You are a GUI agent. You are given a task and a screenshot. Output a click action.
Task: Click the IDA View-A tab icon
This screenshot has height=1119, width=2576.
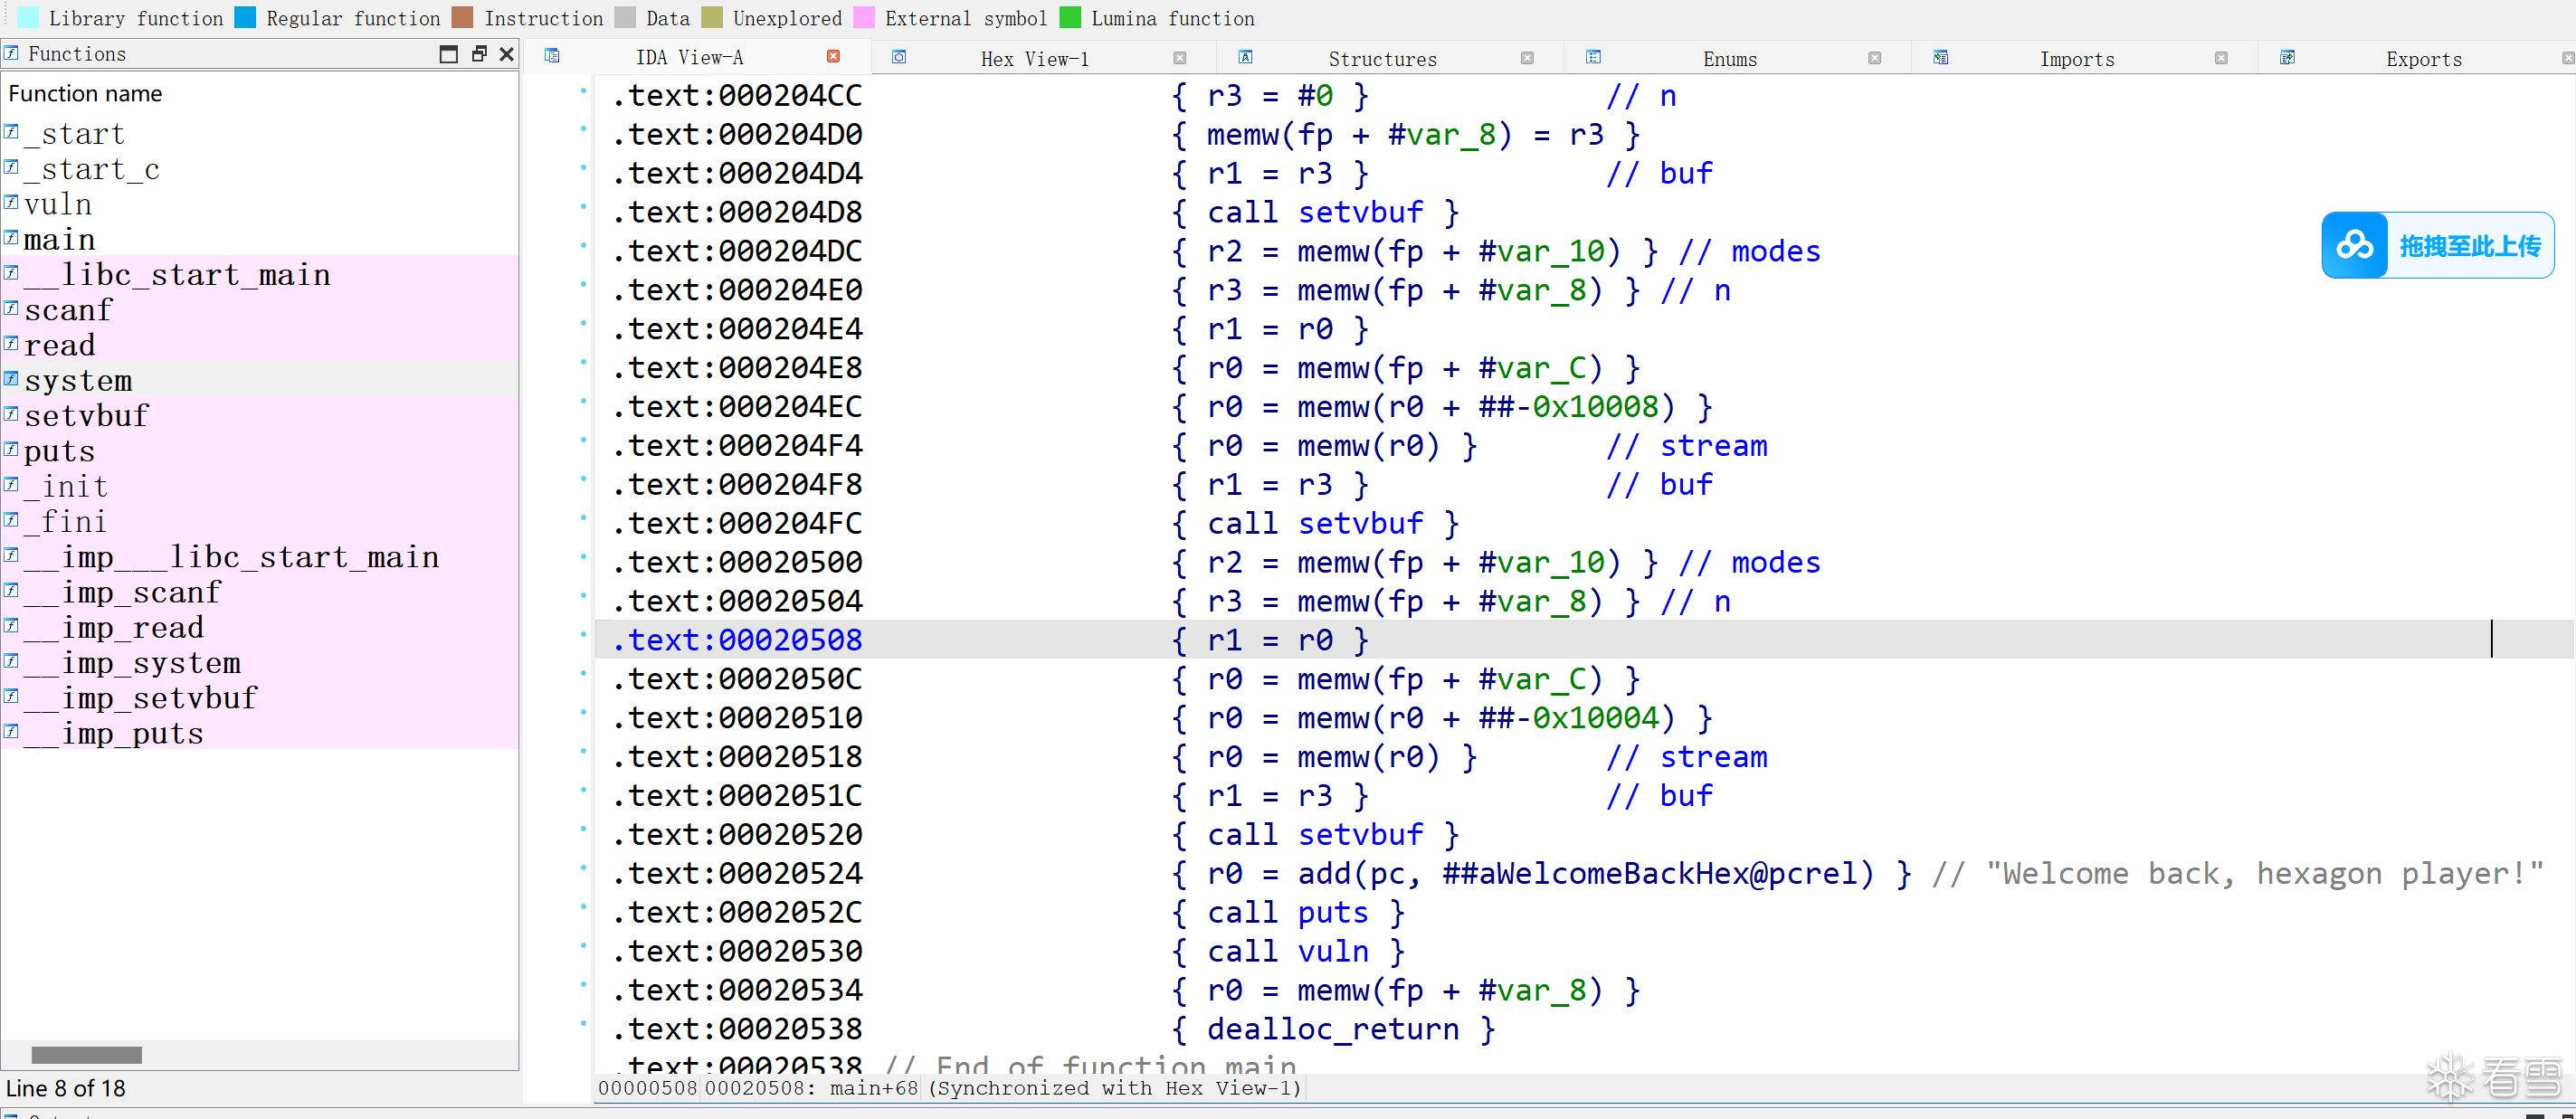pyautogui.click(x=552, y=56)
